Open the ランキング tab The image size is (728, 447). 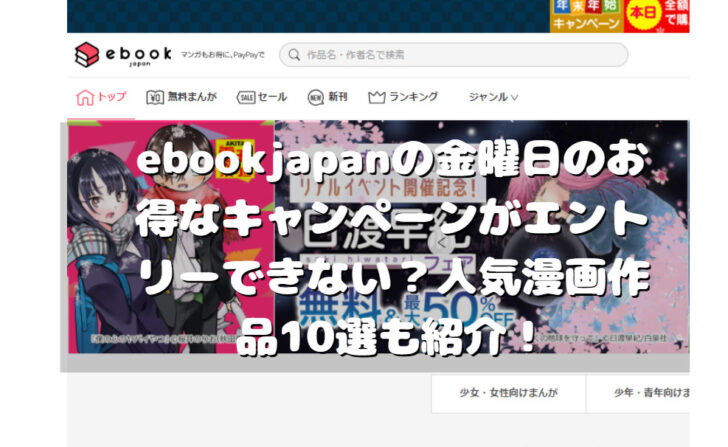pos(403,97)
